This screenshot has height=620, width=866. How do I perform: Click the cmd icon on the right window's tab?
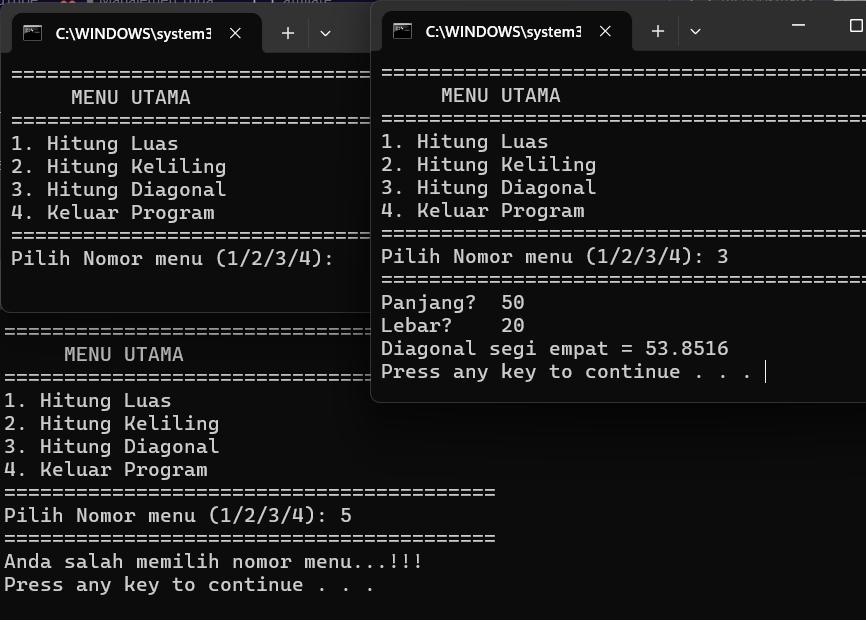pyautogui.click(x=403, y=31)
